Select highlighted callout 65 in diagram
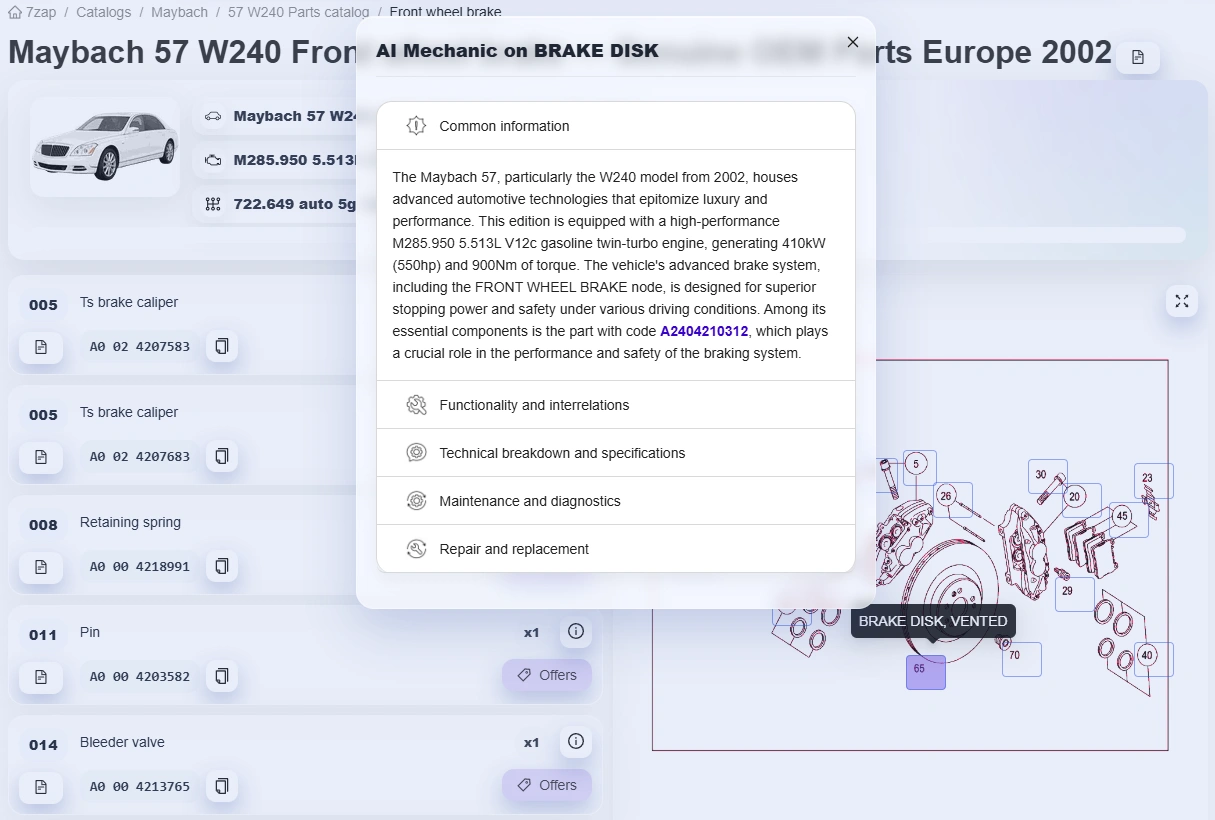This screenshot has height=820, width=1215. point(925,671)
